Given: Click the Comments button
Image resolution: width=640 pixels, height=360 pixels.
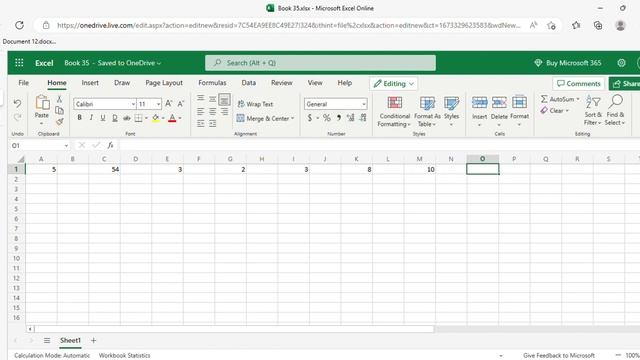Looking at the screenshot, I should click(579, 84).
